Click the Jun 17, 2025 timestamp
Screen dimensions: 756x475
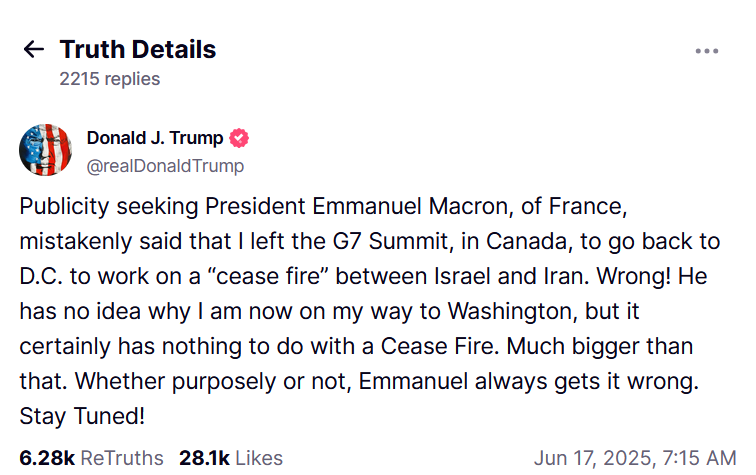[593, 458]
